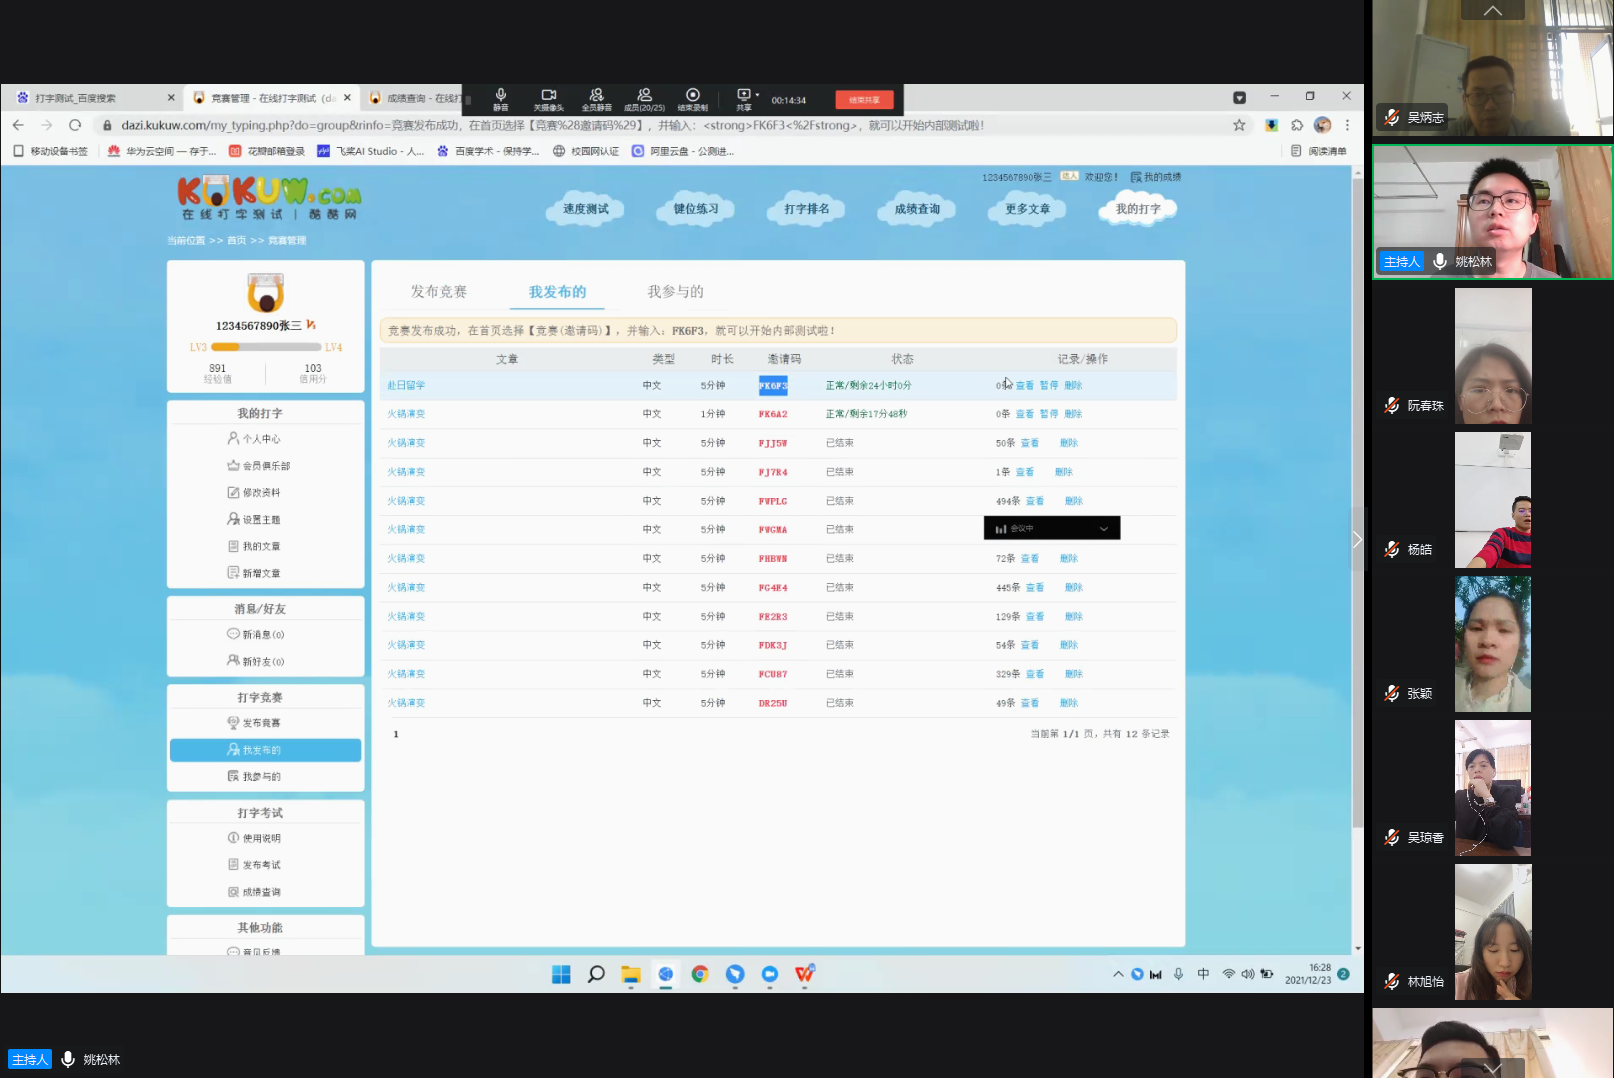Click the red 结束共享 button
Viewport: 1614px width, 1078px height.
(864, 100)
